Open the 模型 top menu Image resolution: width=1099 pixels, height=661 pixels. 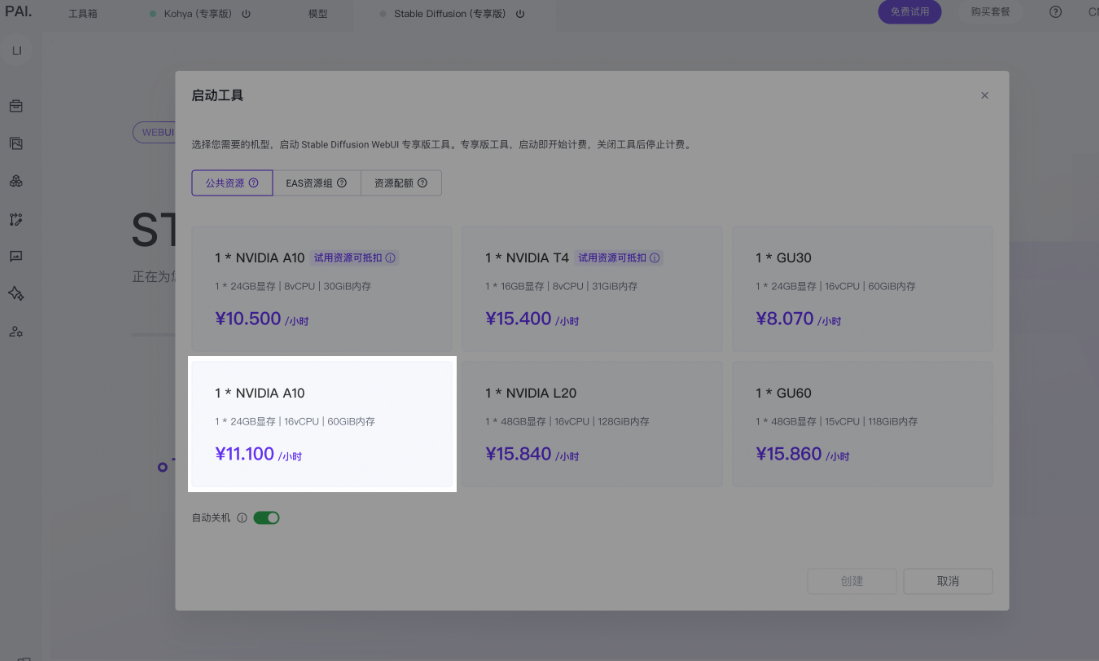(318, 13)
